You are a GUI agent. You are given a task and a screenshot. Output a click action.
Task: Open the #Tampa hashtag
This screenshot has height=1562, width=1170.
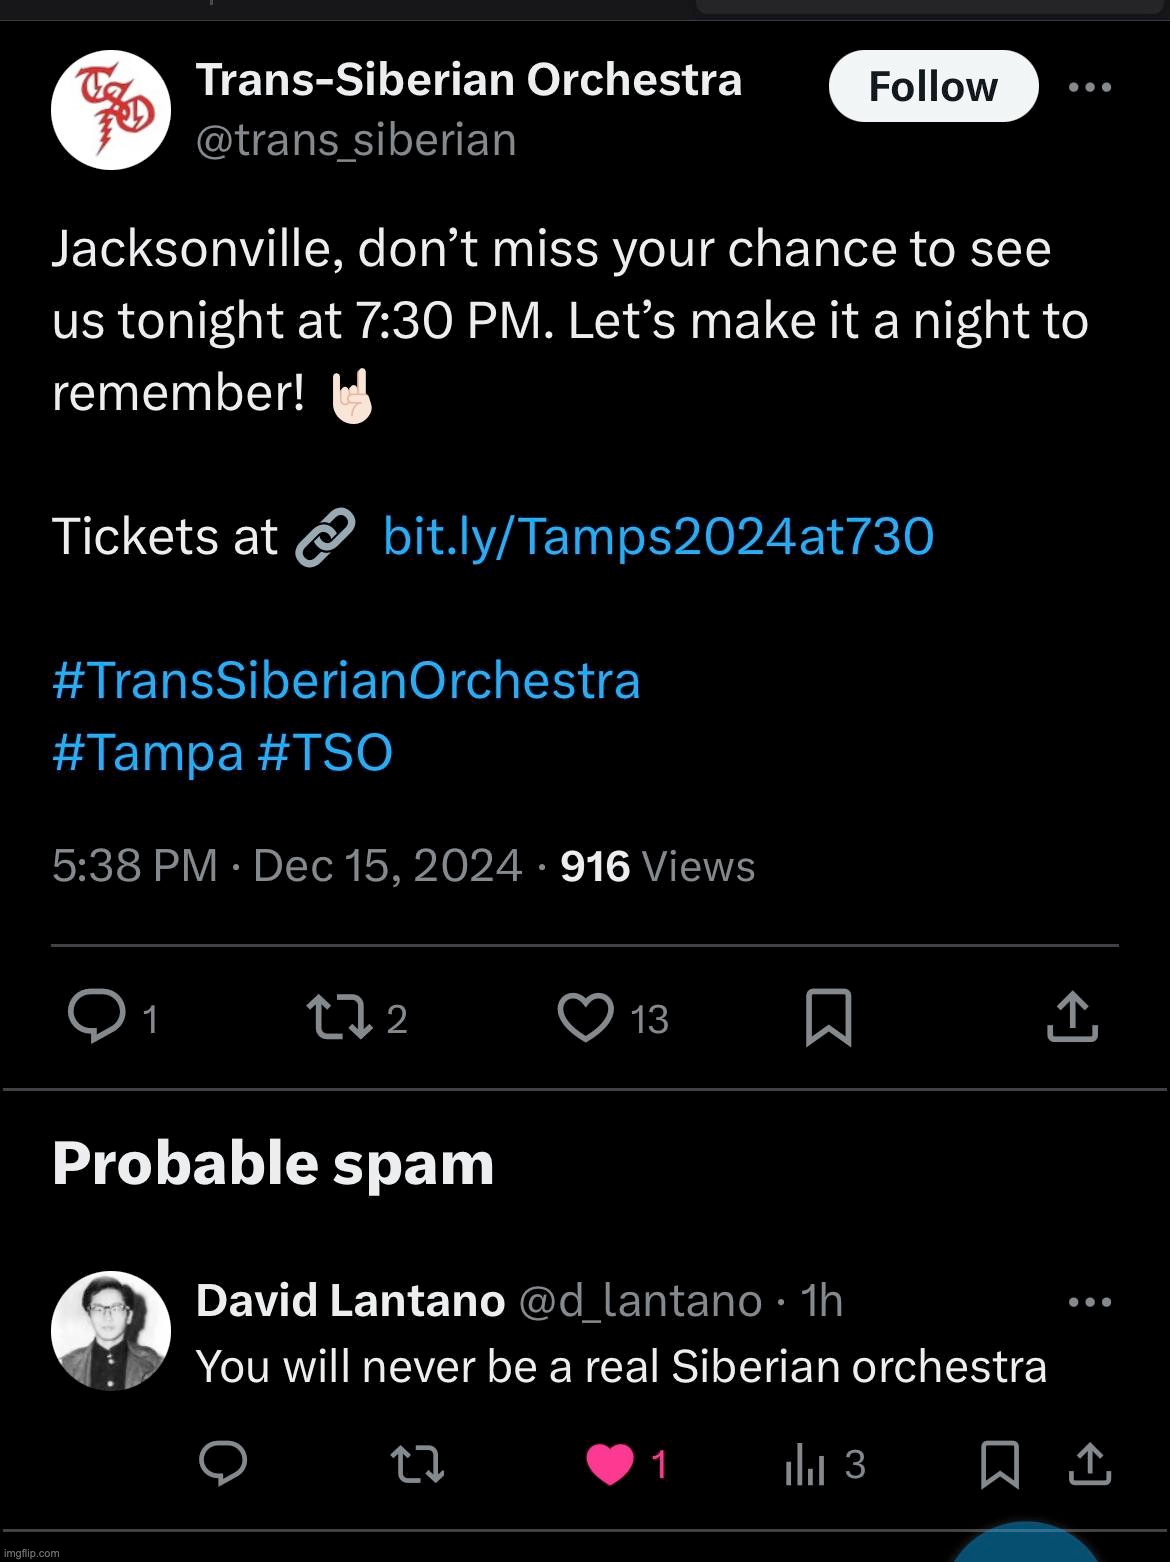(x=147, y=753)
